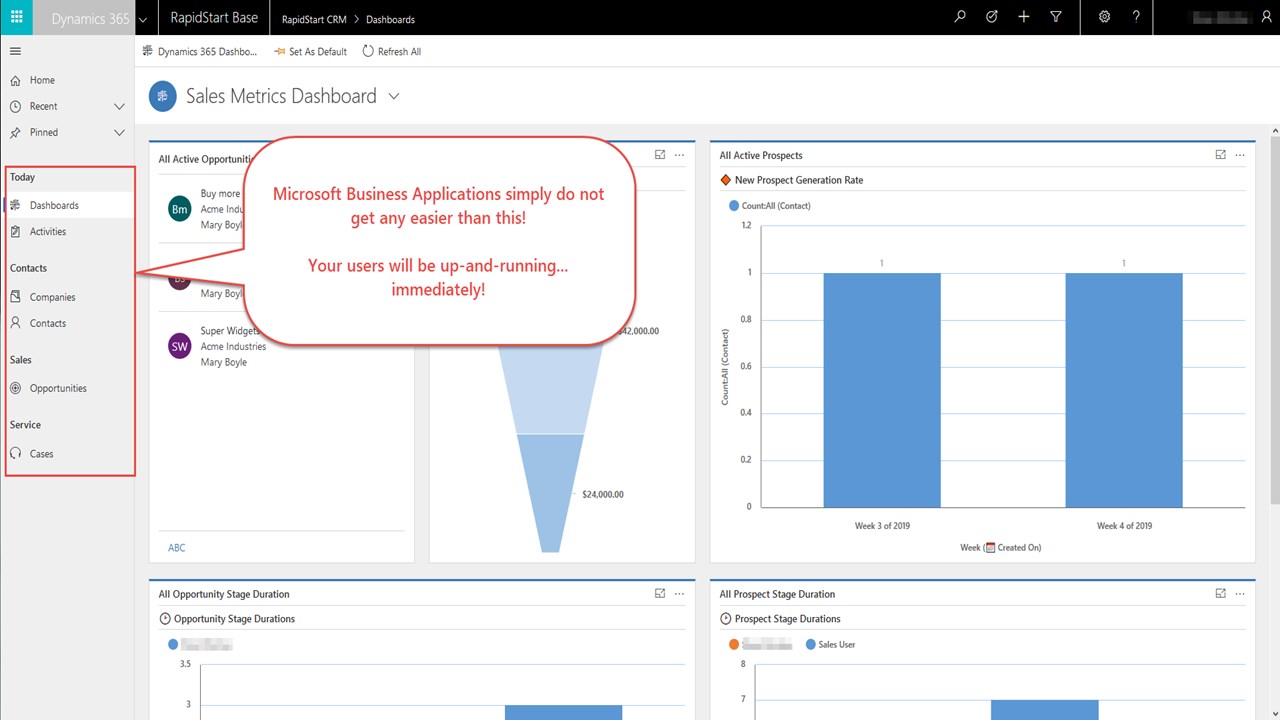Collapse the site map hamburger menu
The image size is (1280, 720).
[15, 51]
